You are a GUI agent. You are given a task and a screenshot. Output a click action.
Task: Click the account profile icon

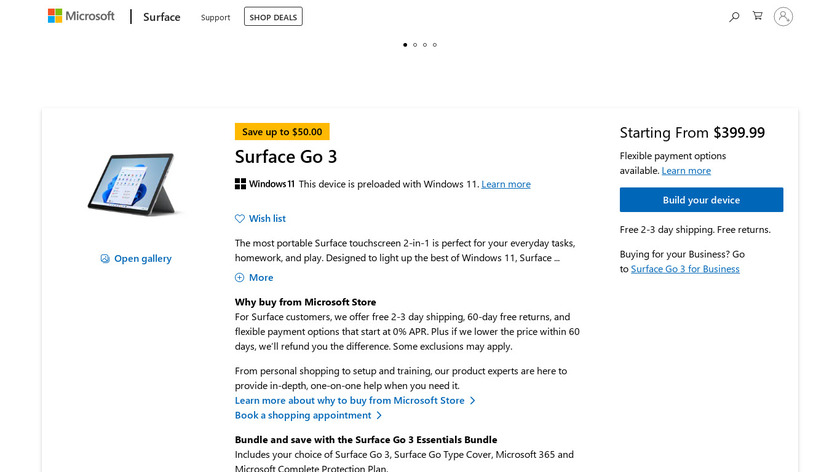click(783, 16)
